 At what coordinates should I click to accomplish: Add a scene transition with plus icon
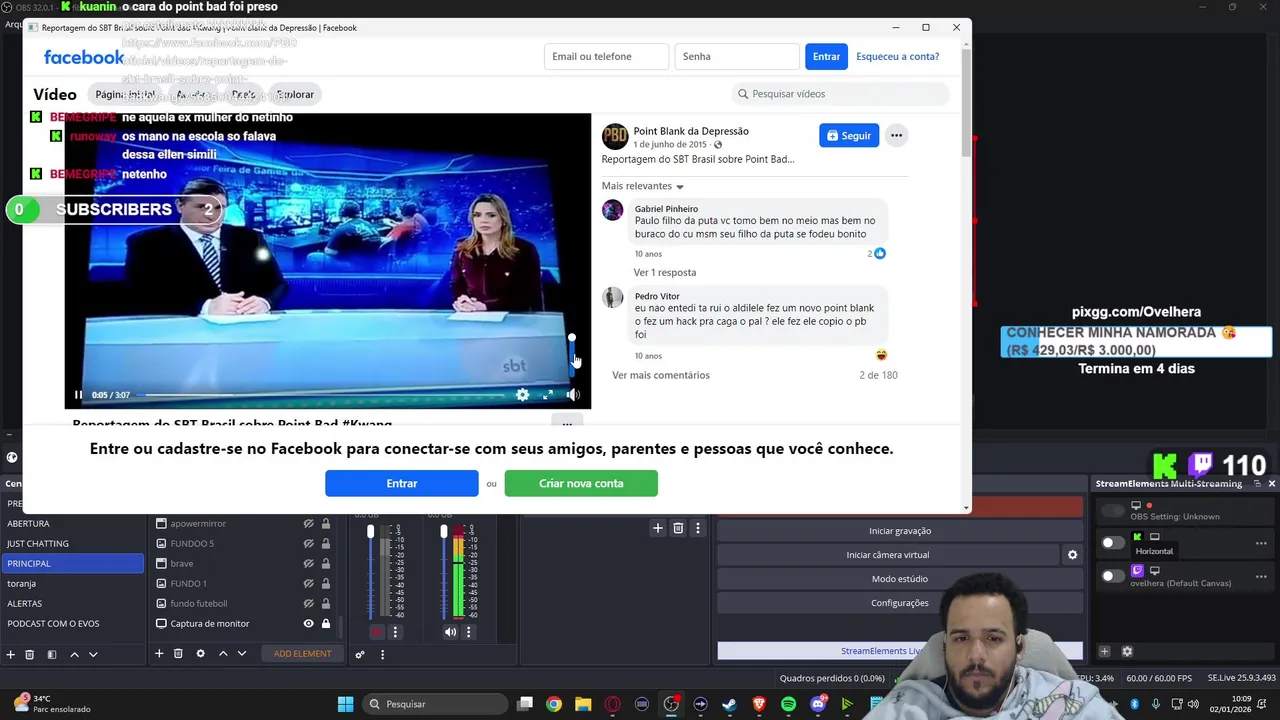(x=657, y=528)
